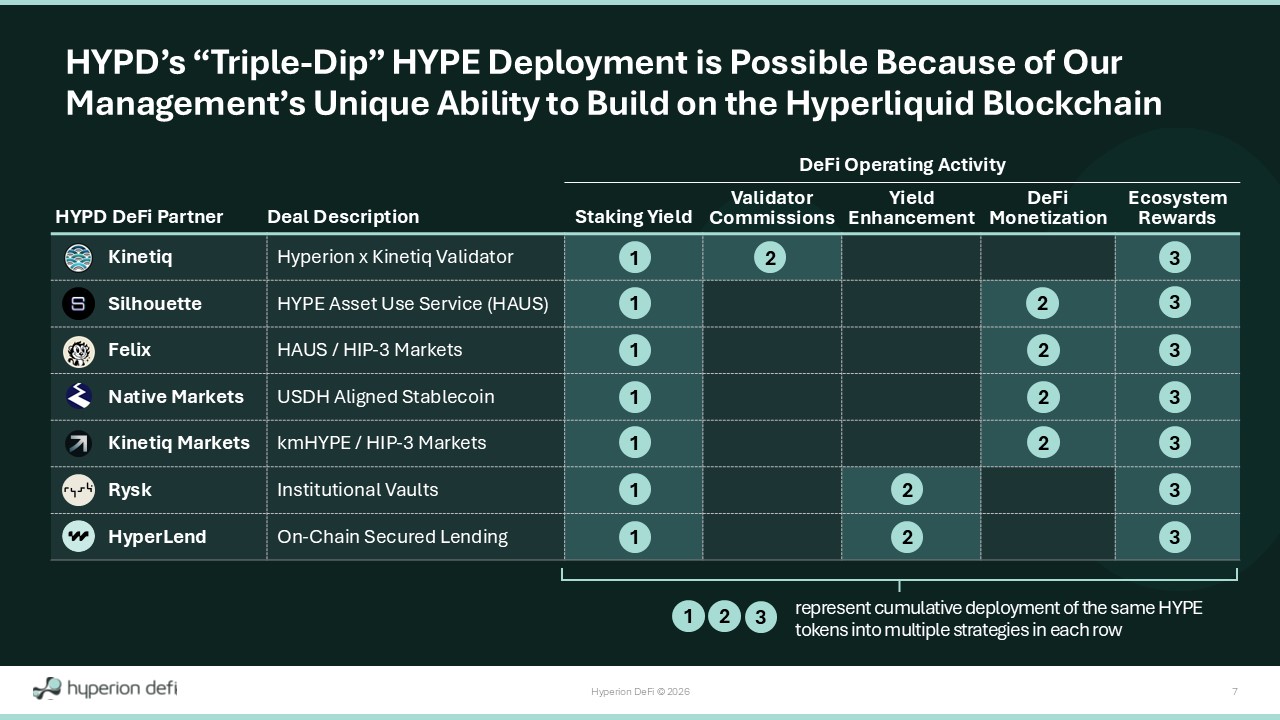Click the "On-Chain Secured Lending" description
This screenshot has height=720, width=1280.
pos(392,537)
